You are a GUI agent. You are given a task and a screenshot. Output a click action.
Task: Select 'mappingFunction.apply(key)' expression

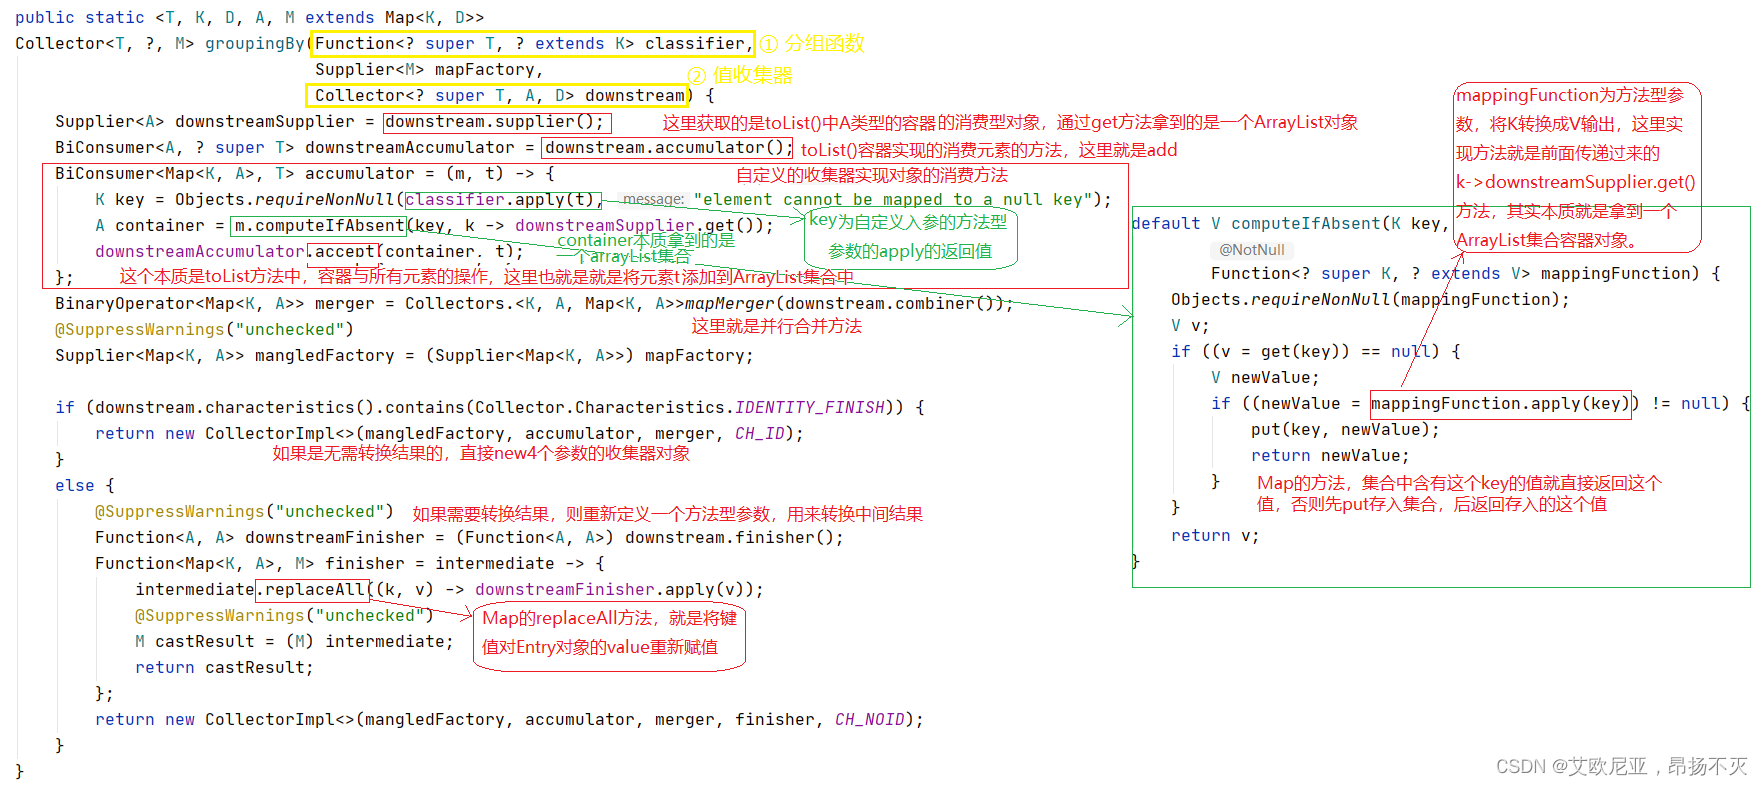(1500, 403)
